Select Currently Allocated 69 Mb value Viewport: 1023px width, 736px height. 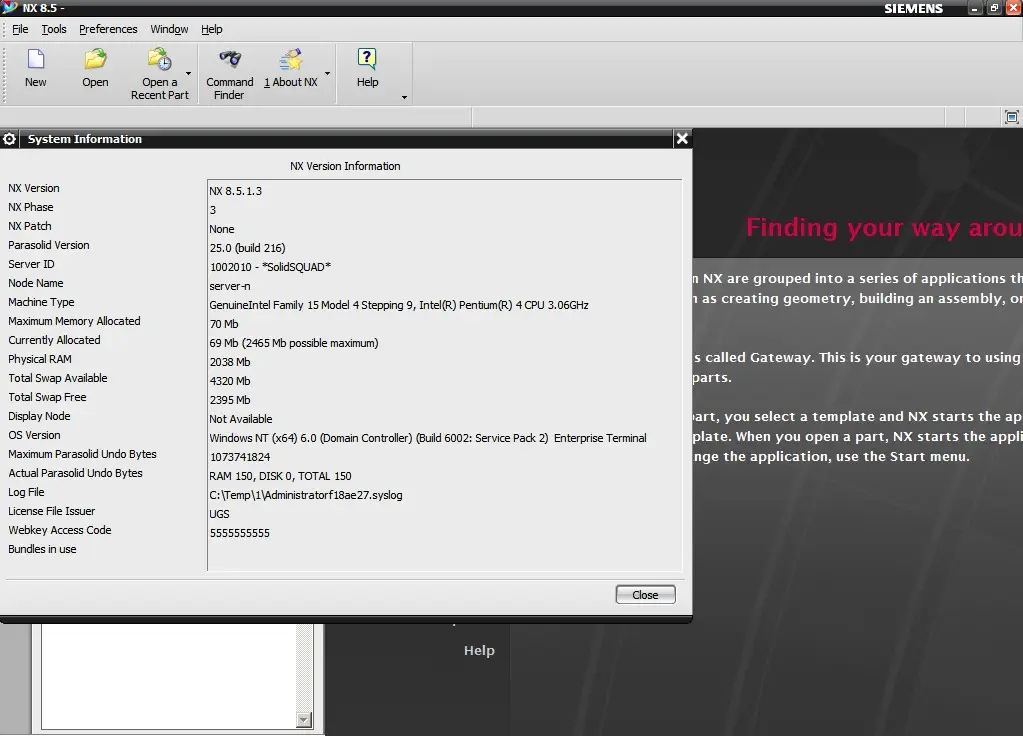(294, 343)
